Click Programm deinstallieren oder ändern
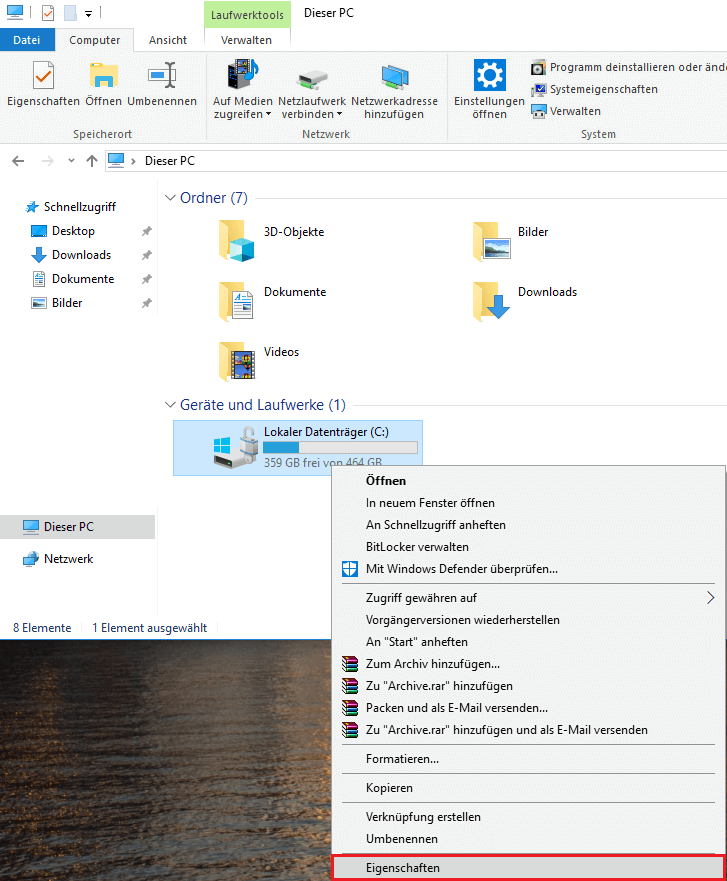Screen dimensions: 727x881 (628, 67)
